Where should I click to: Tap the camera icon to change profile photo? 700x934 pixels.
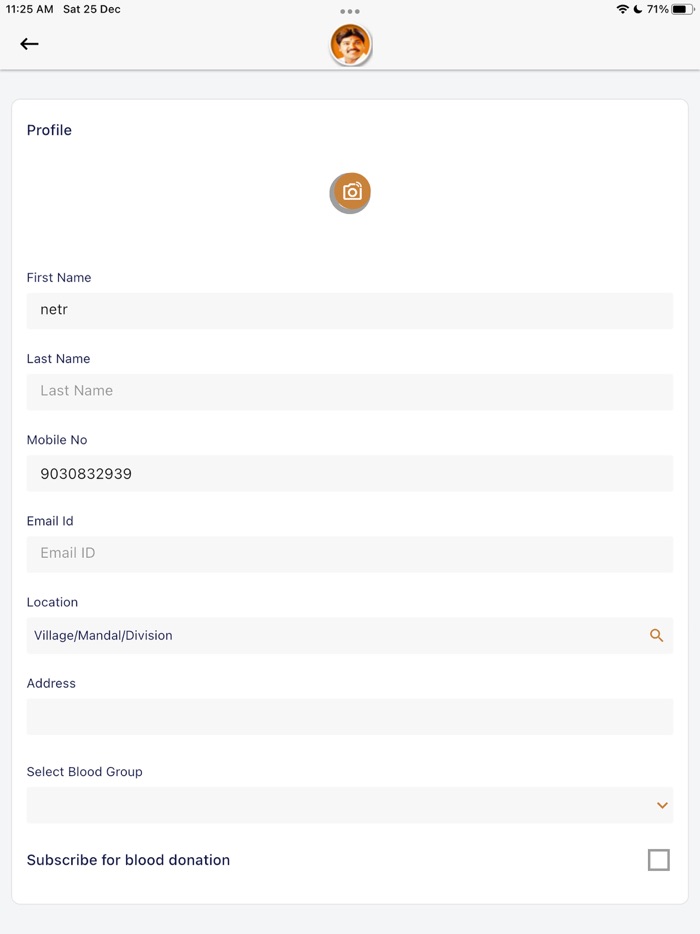pyautogui.click(x=351, y=192)
